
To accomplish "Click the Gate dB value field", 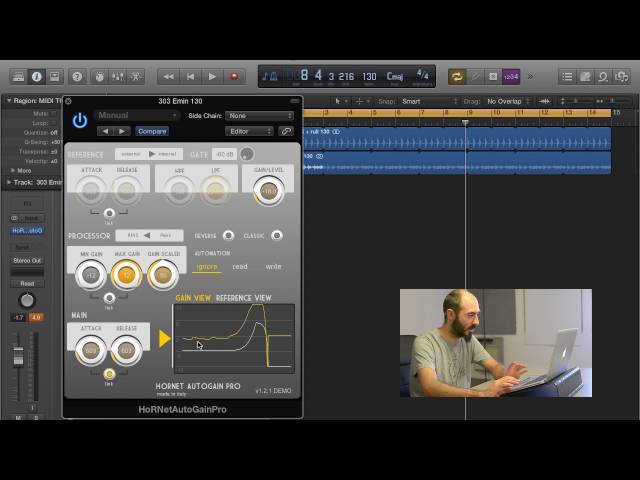I will point(224,154).
